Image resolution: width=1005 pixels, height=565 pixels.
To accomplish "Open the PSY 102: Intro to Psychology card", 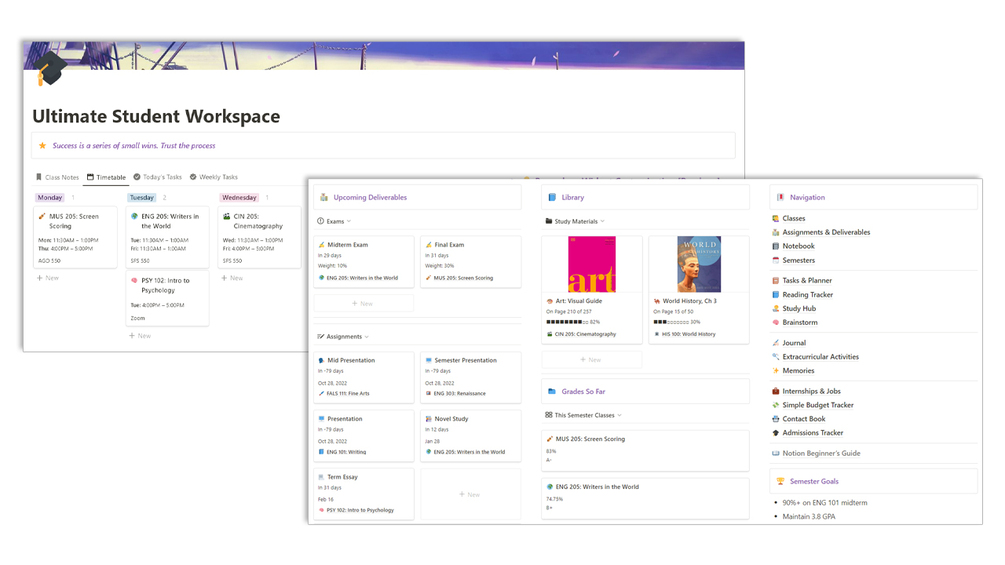I will point(167,299).
